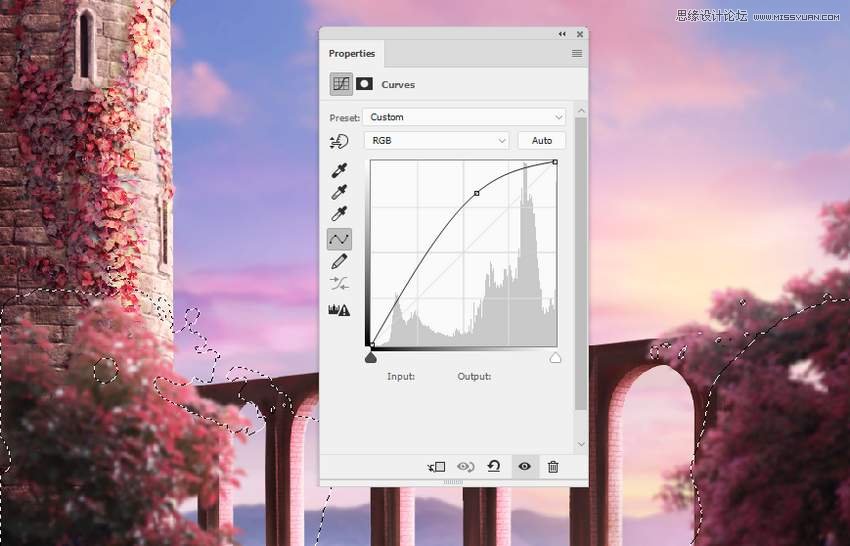Collapse the Properties panel with double arrows
The width and height of the screenshot is (850, 546).
tap(562, 34)
